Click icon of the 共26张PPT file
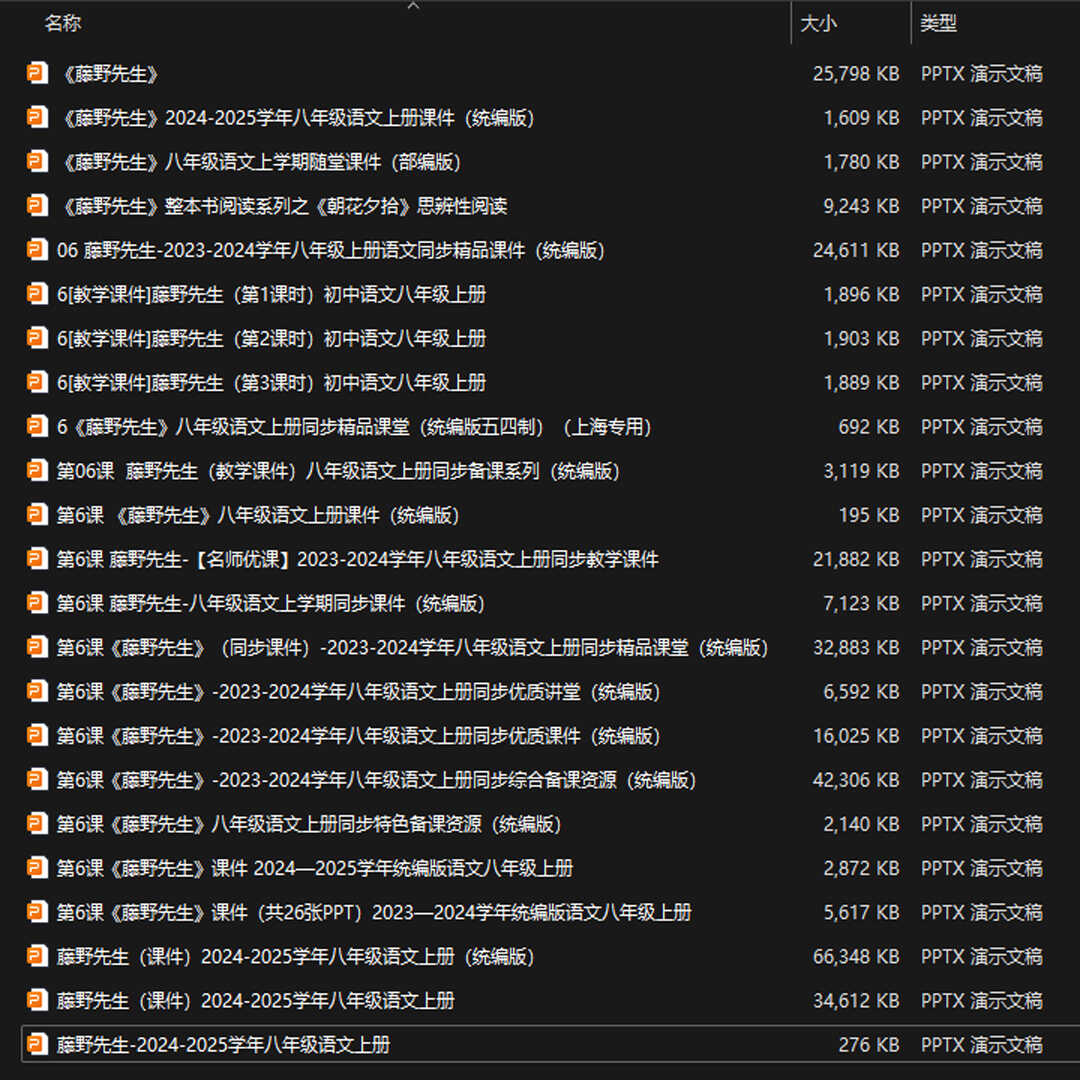Screen dimensions: 1080x1080 [37, 911]
